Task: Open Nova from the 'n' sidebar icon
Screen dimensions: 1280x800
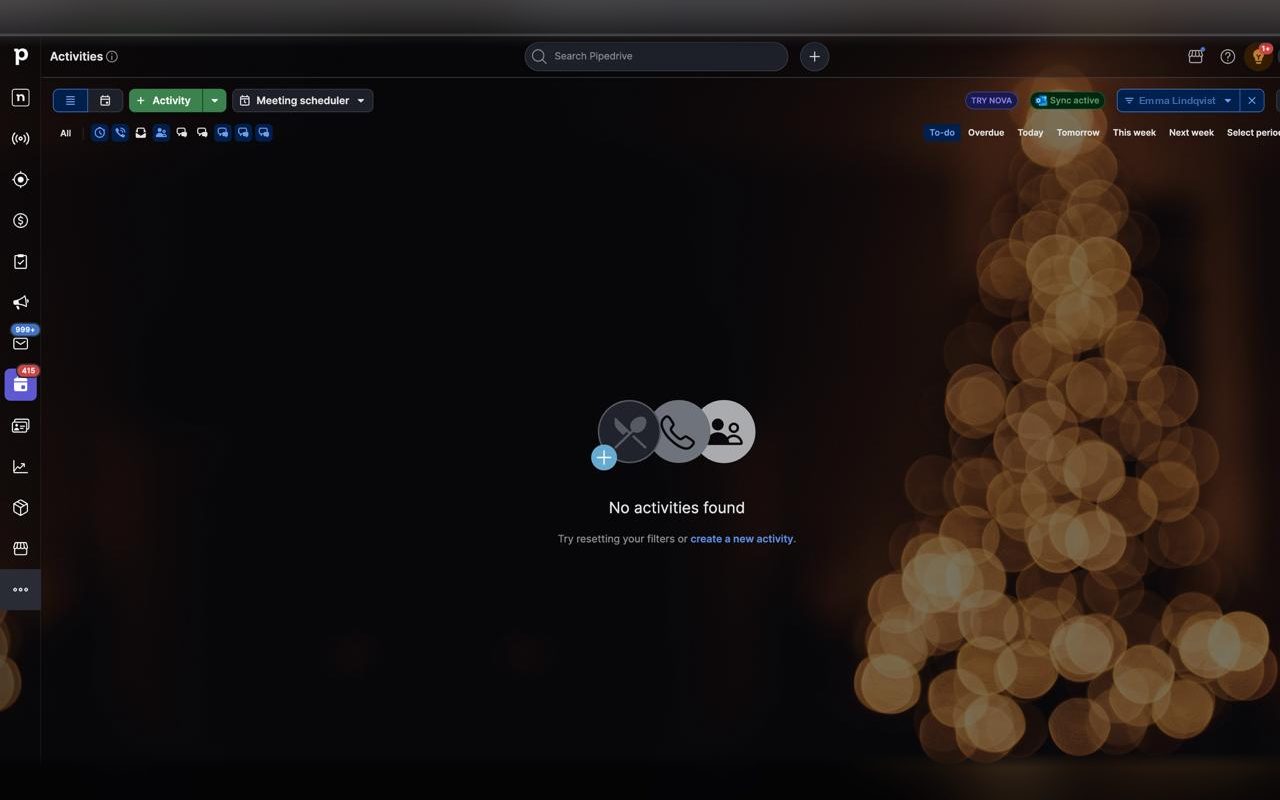Action: (x=20, y=98)
